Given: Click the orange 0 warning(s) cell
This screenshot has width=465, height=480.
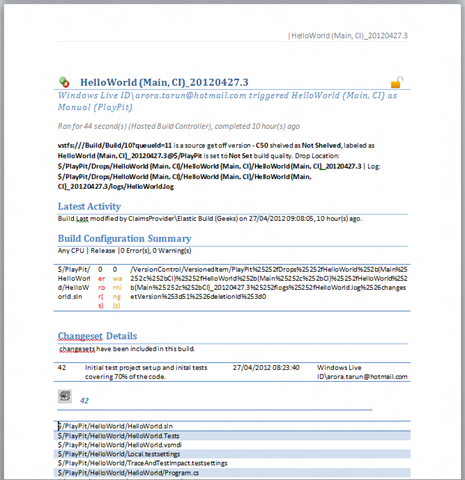Looking at the screenshot, I should (x=117, y=287).
